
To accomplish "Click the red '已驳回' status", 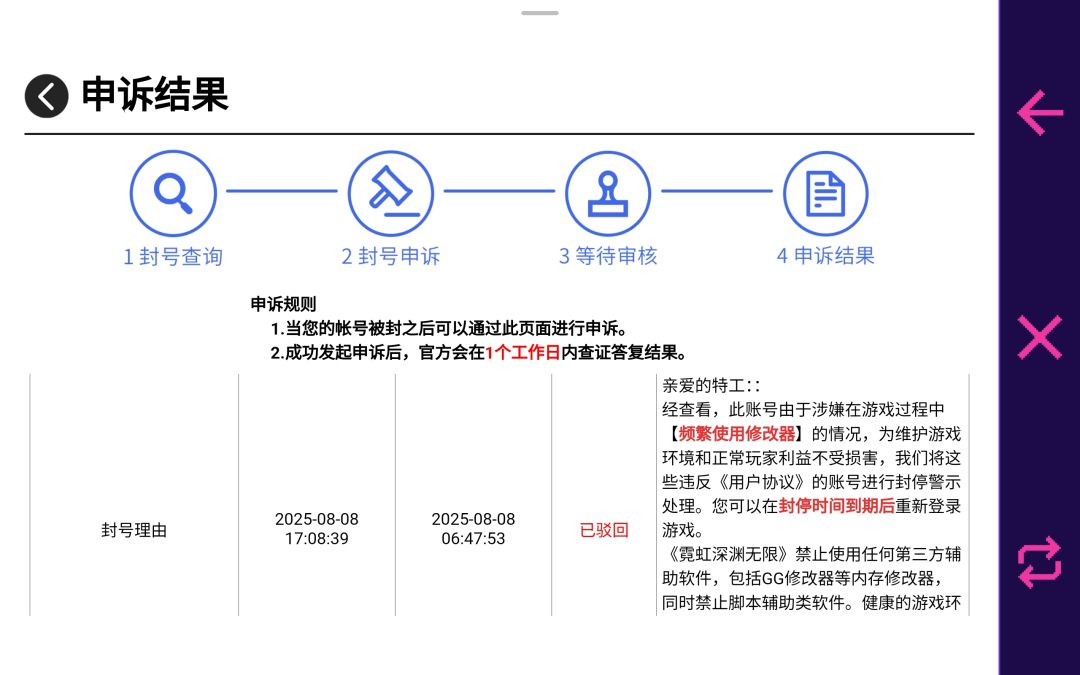I will point(604,530).
